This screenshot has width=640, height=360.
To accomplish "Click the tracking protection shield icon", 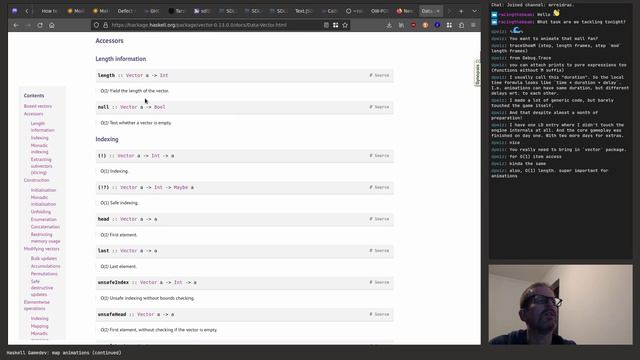I will coord(96,25).
